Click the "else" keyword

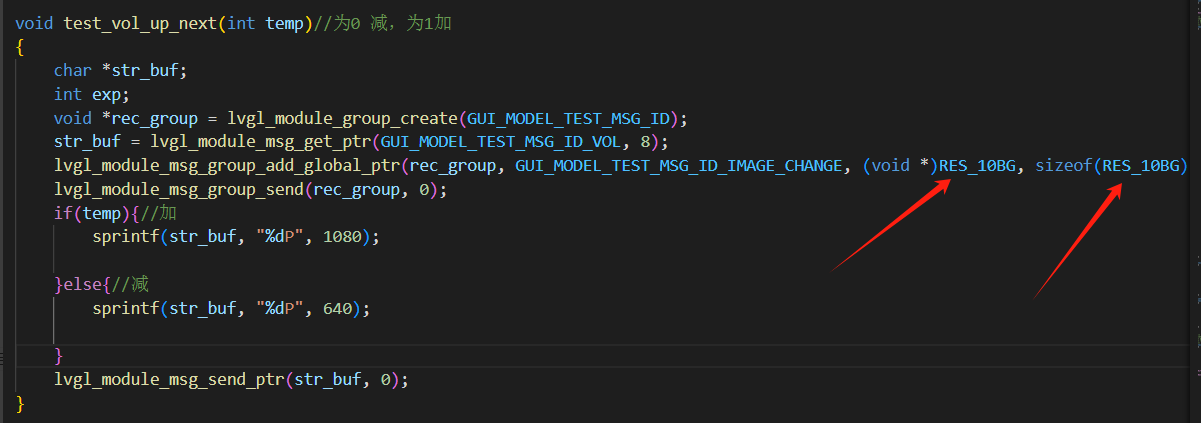tap(82, 285)
